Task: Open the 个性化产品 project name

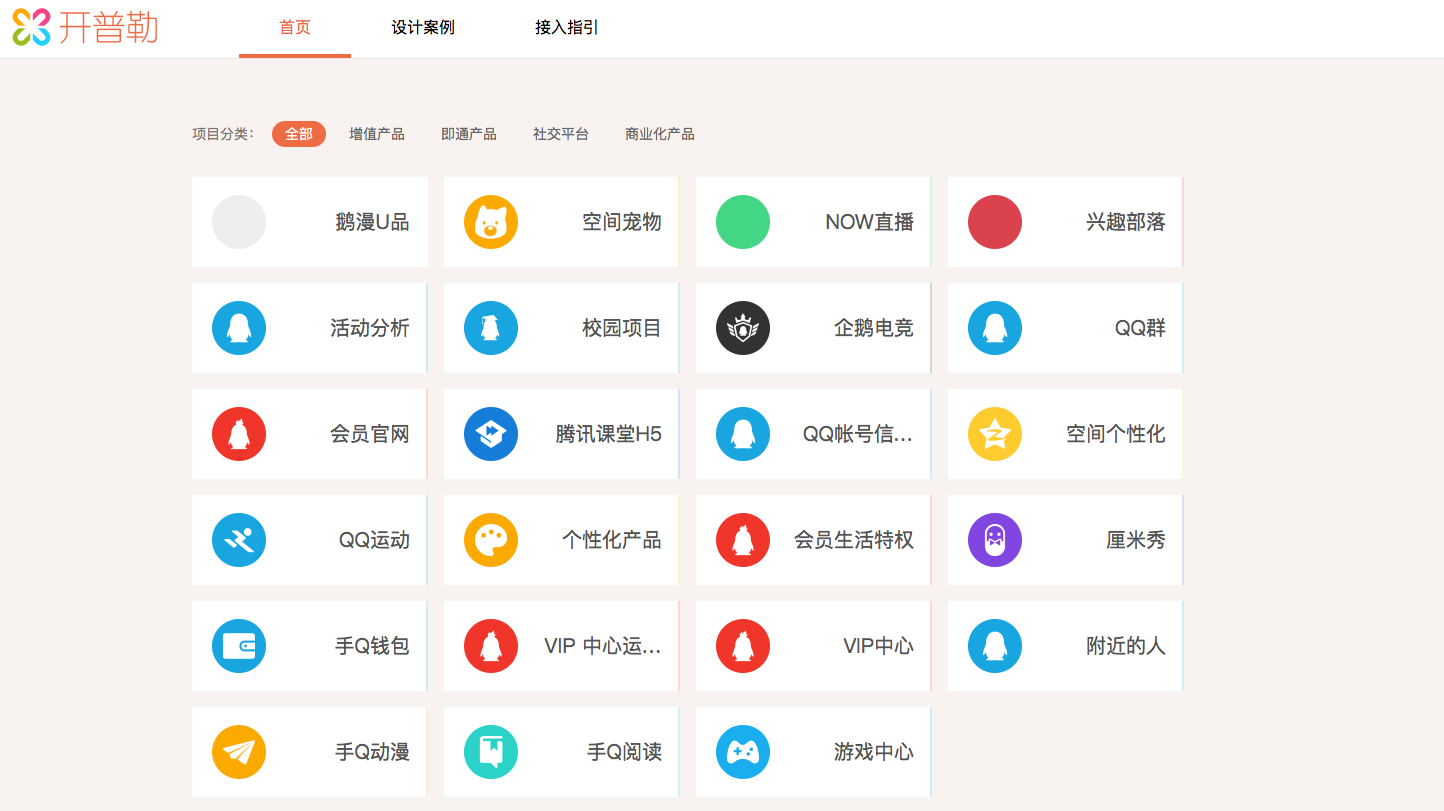Action: (612, 540)
